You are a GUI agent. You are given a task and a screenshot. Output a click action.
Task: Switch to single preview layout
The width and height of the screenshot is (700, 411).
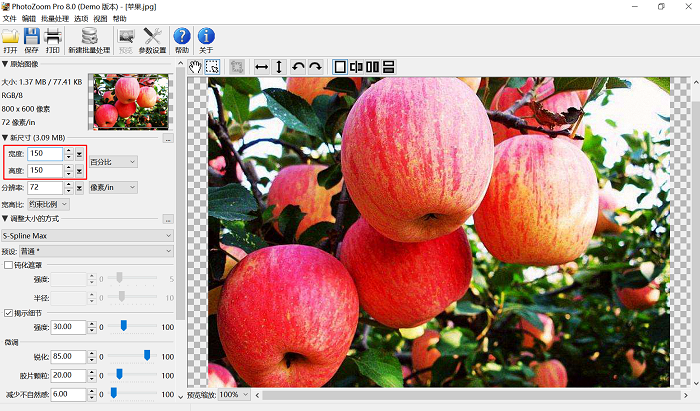(x=340, y=67)
